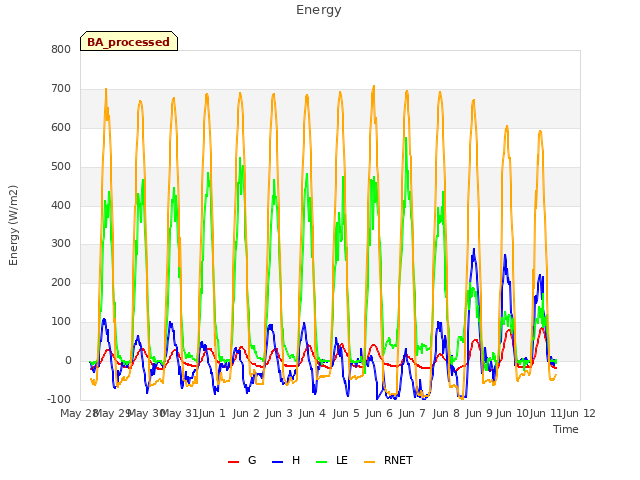Click the Jun 8 date label
The image size is (640, 480).
click(x=446, y=413)
